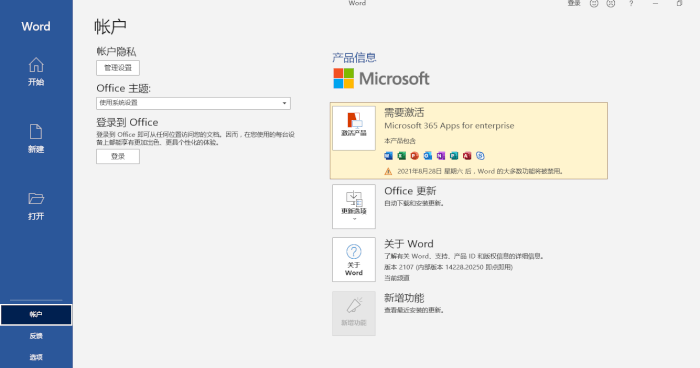Click the 登录 button under 登录到 Office
The width and height of the screenshot is (700, 368).
(x=118, y=156)
